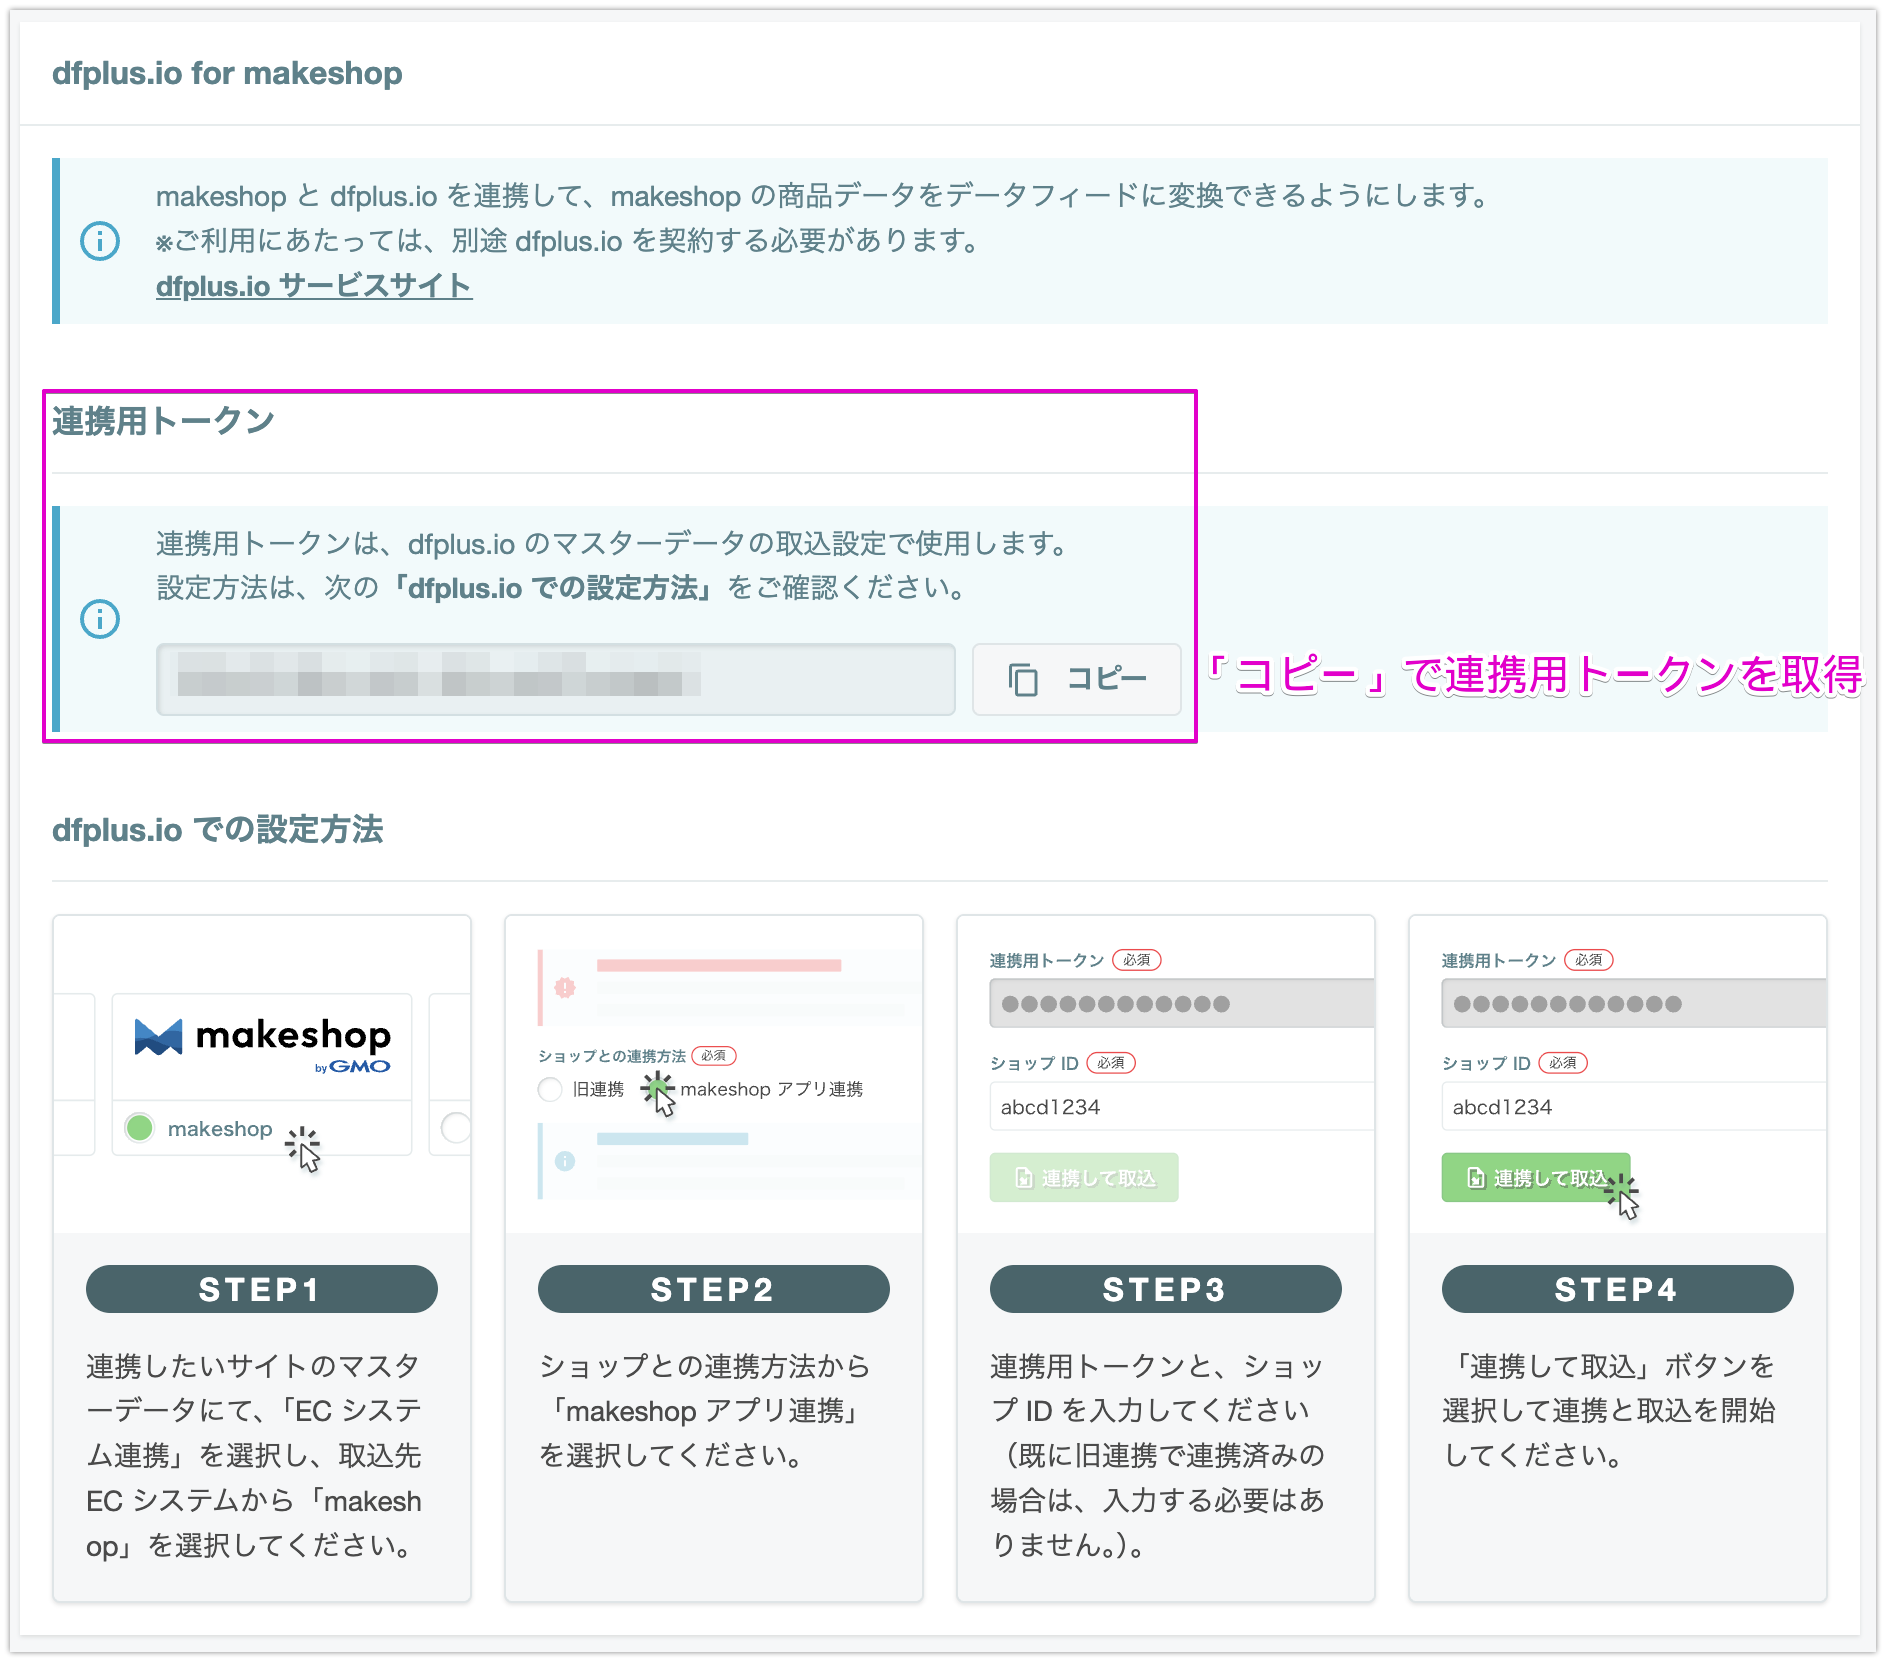1886x1662 pixels.
Task: Click the abcd1234 shop ID in STEP3 image
Action: 1182,1107
